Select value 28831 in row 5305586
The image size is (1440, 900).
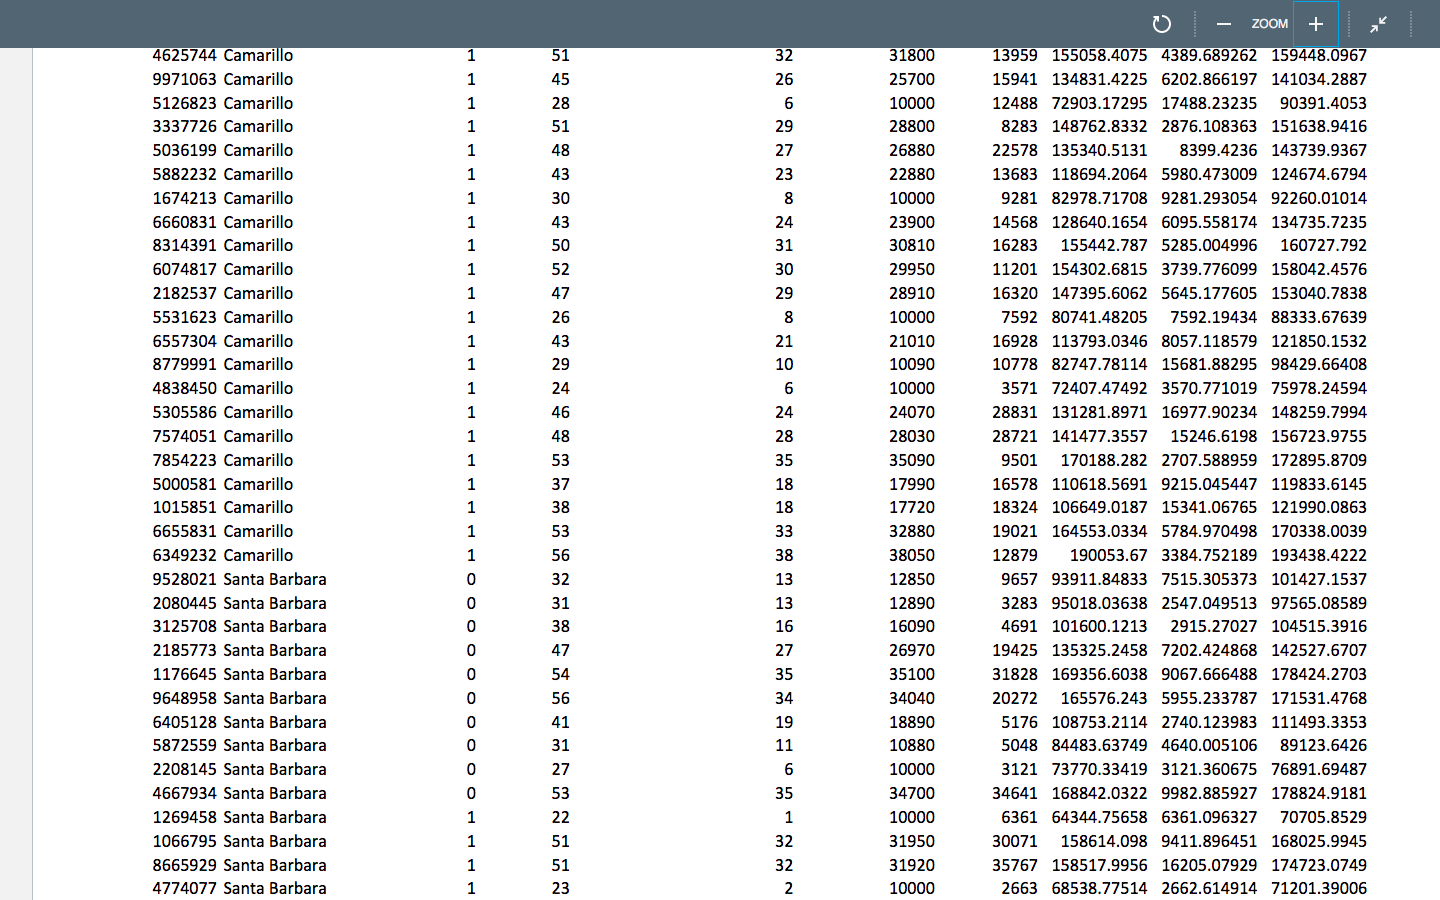click(x=1015, y=412)
